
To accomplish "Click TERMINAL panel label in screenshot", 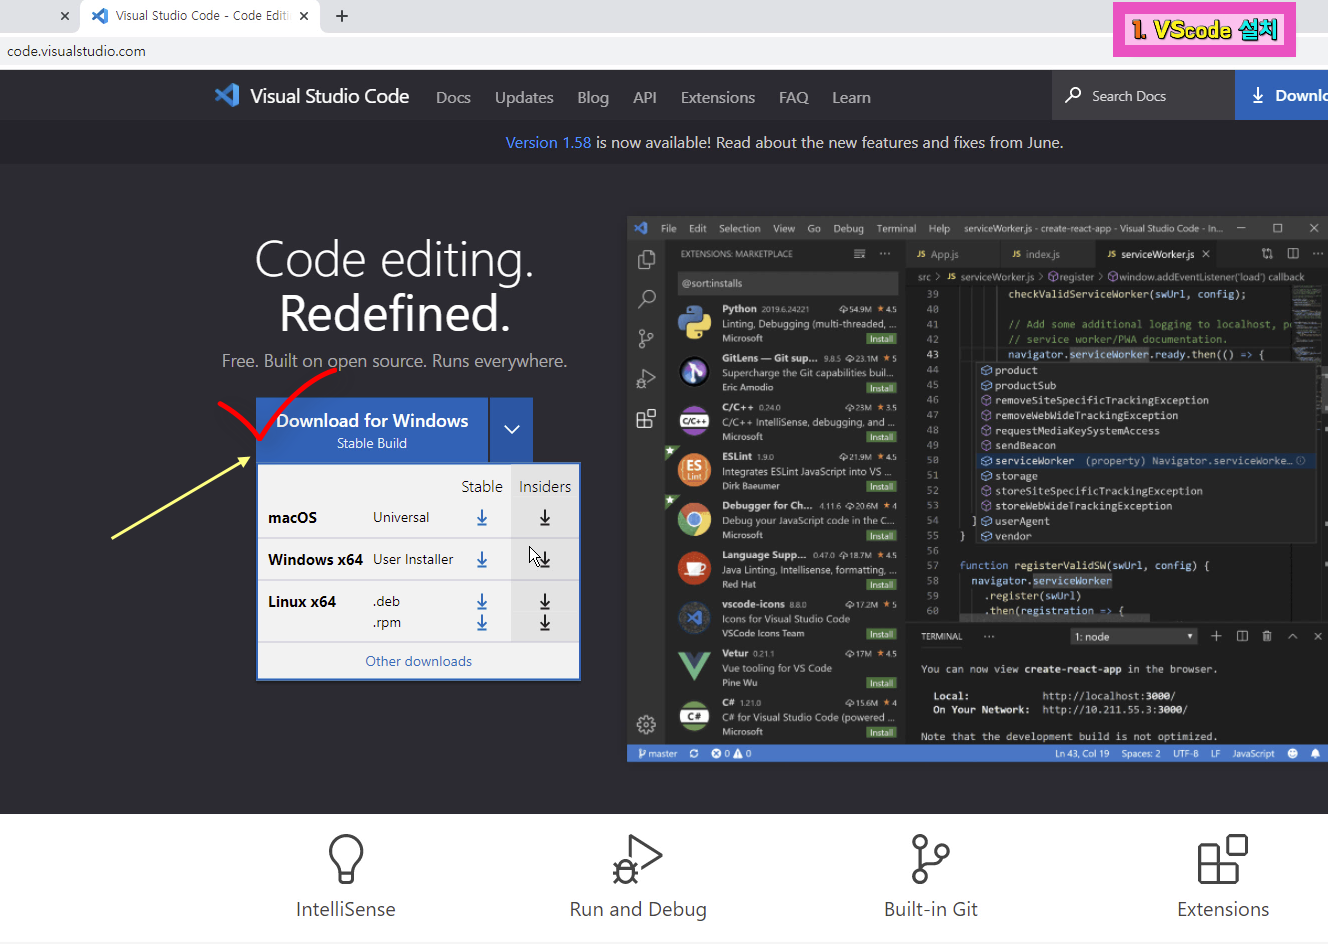I will click(x=941, y=636).
